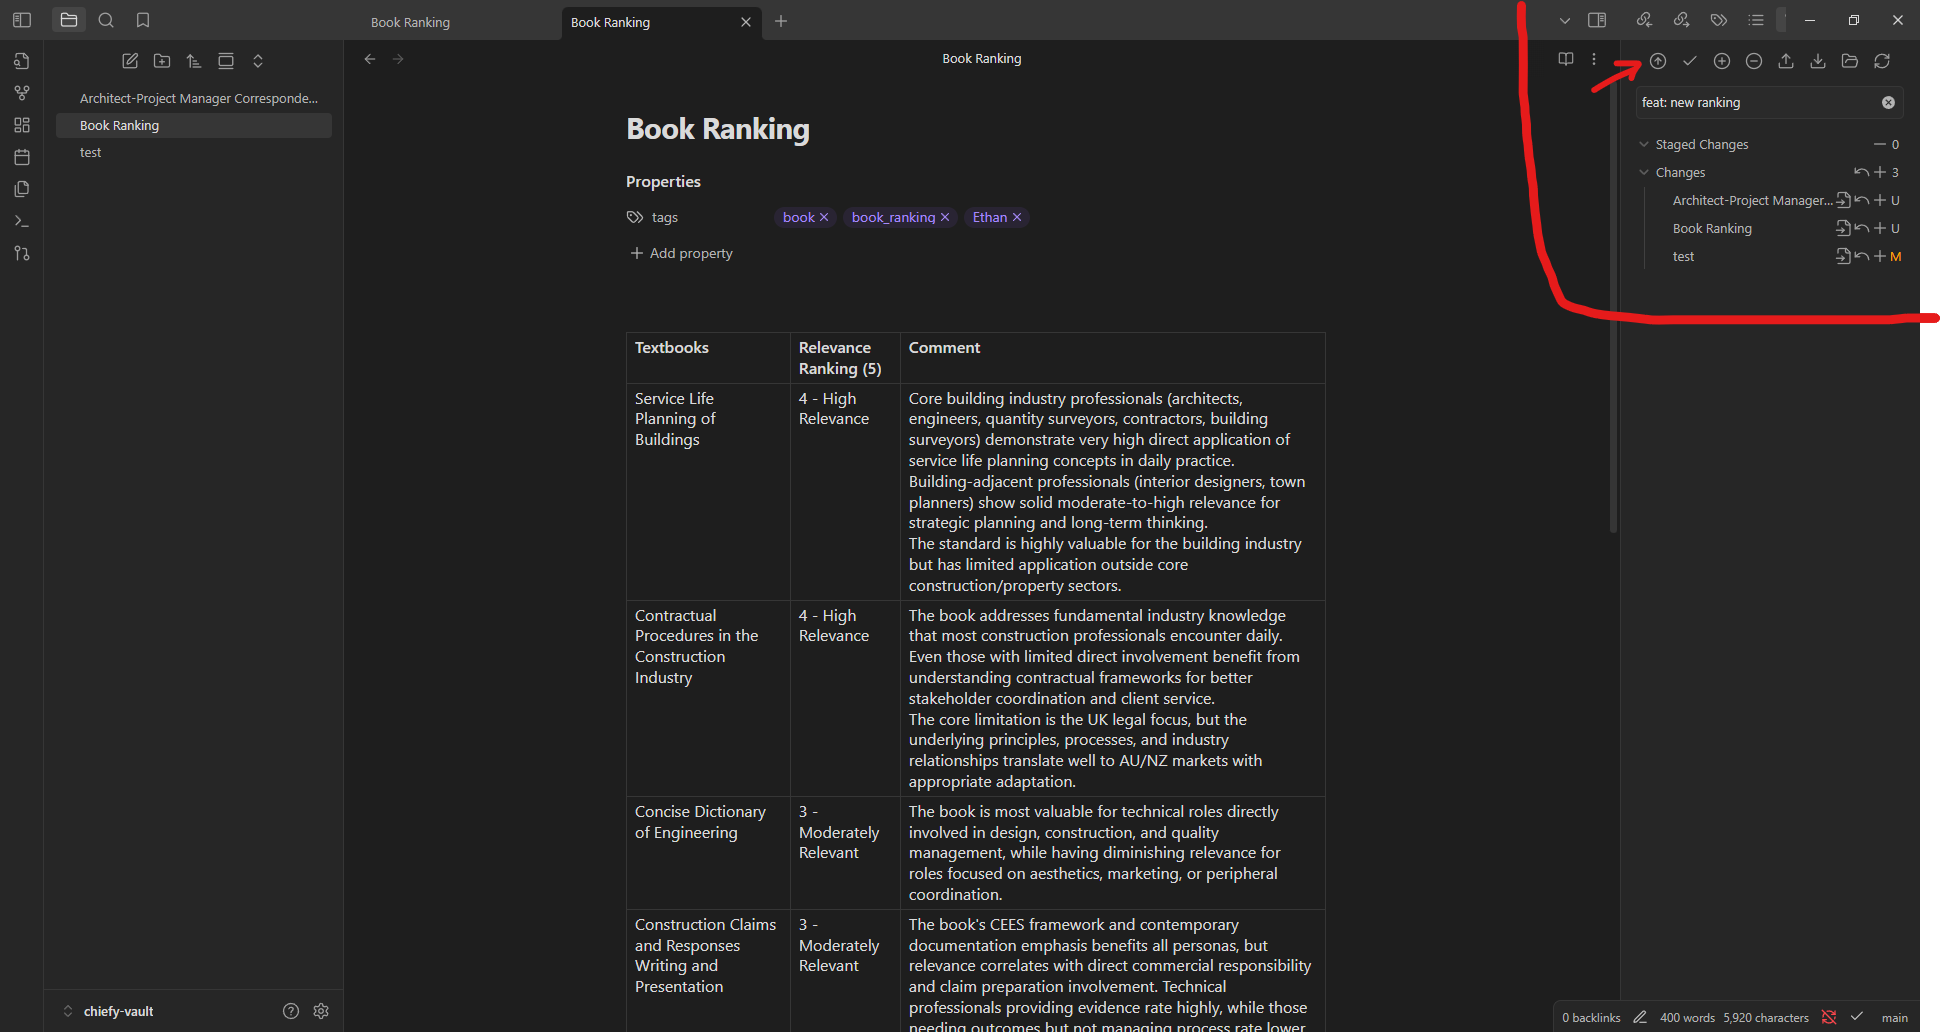Discard all changes in the Changes header
Screen dimensions: 1940x1032
(x=1861, y=172)
